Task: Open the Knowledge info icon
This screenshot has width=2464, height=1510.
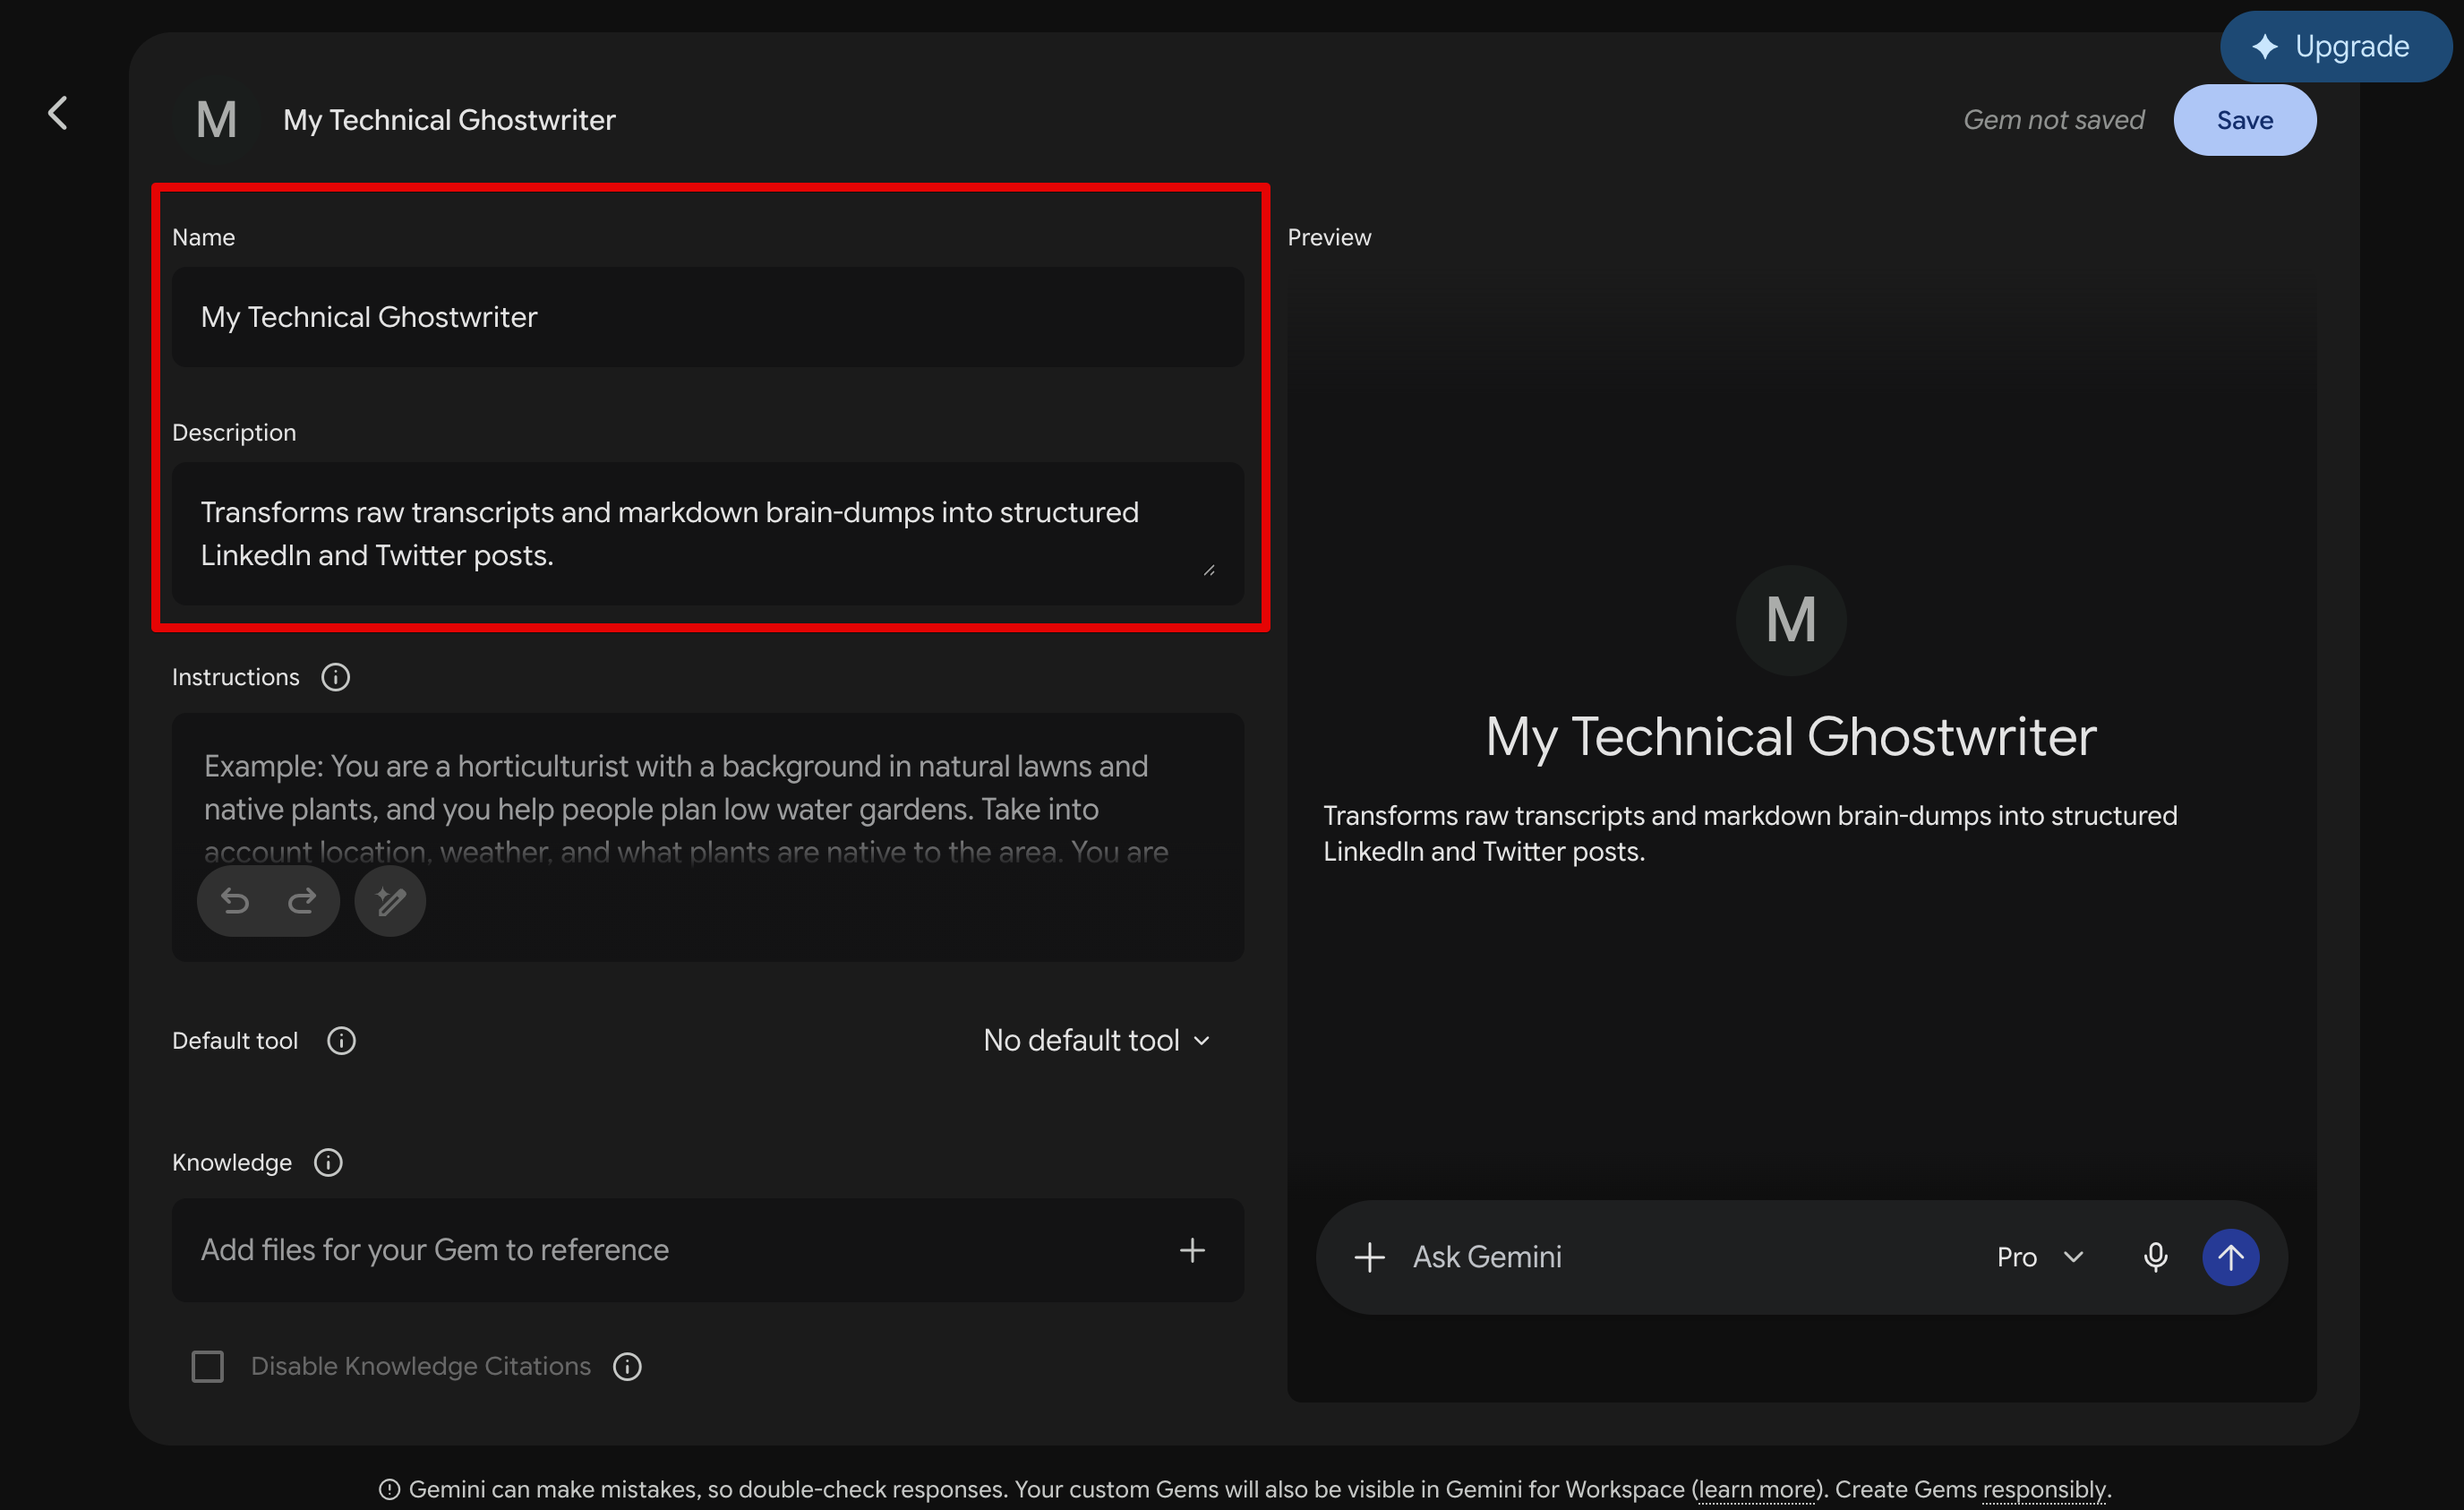Action: (328, 1162)
